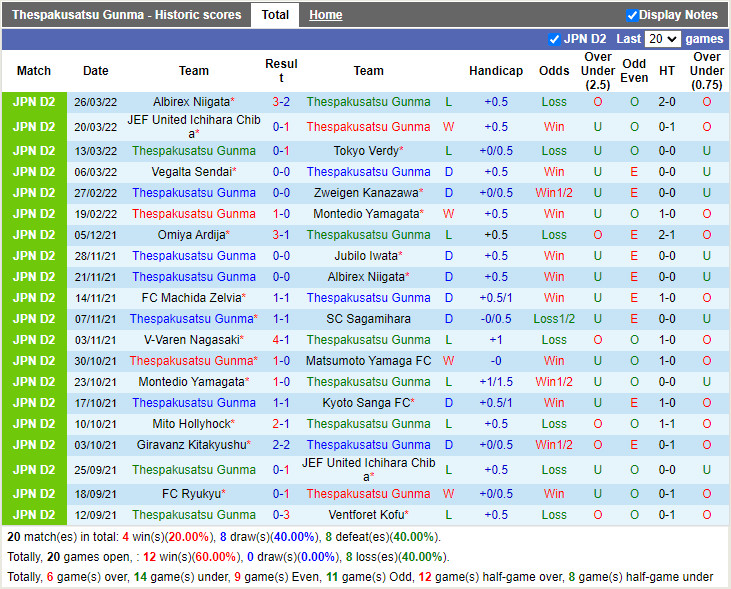731x589 pixels.
Task: Click the -0 handicap for Matsumoto Yamaga match
Action: (x=496, y=361)
